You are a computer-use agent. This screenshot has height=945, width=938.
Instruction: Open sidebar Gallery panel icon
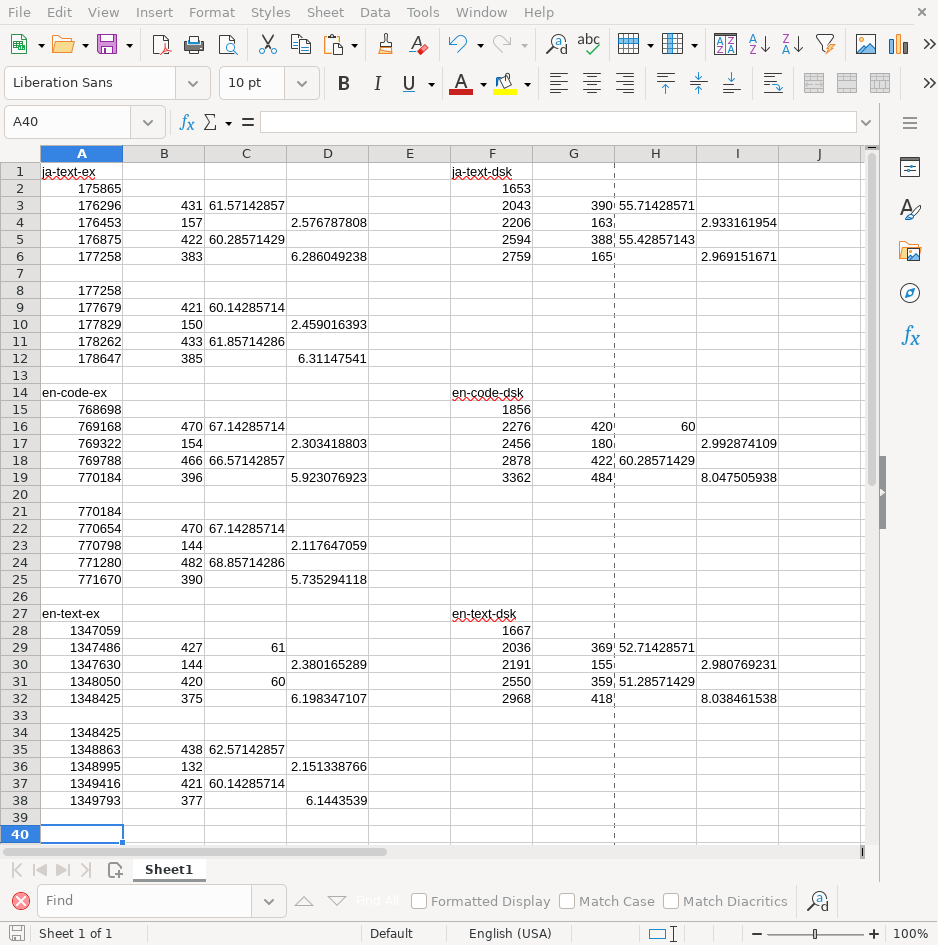click(x=910, y=251)
